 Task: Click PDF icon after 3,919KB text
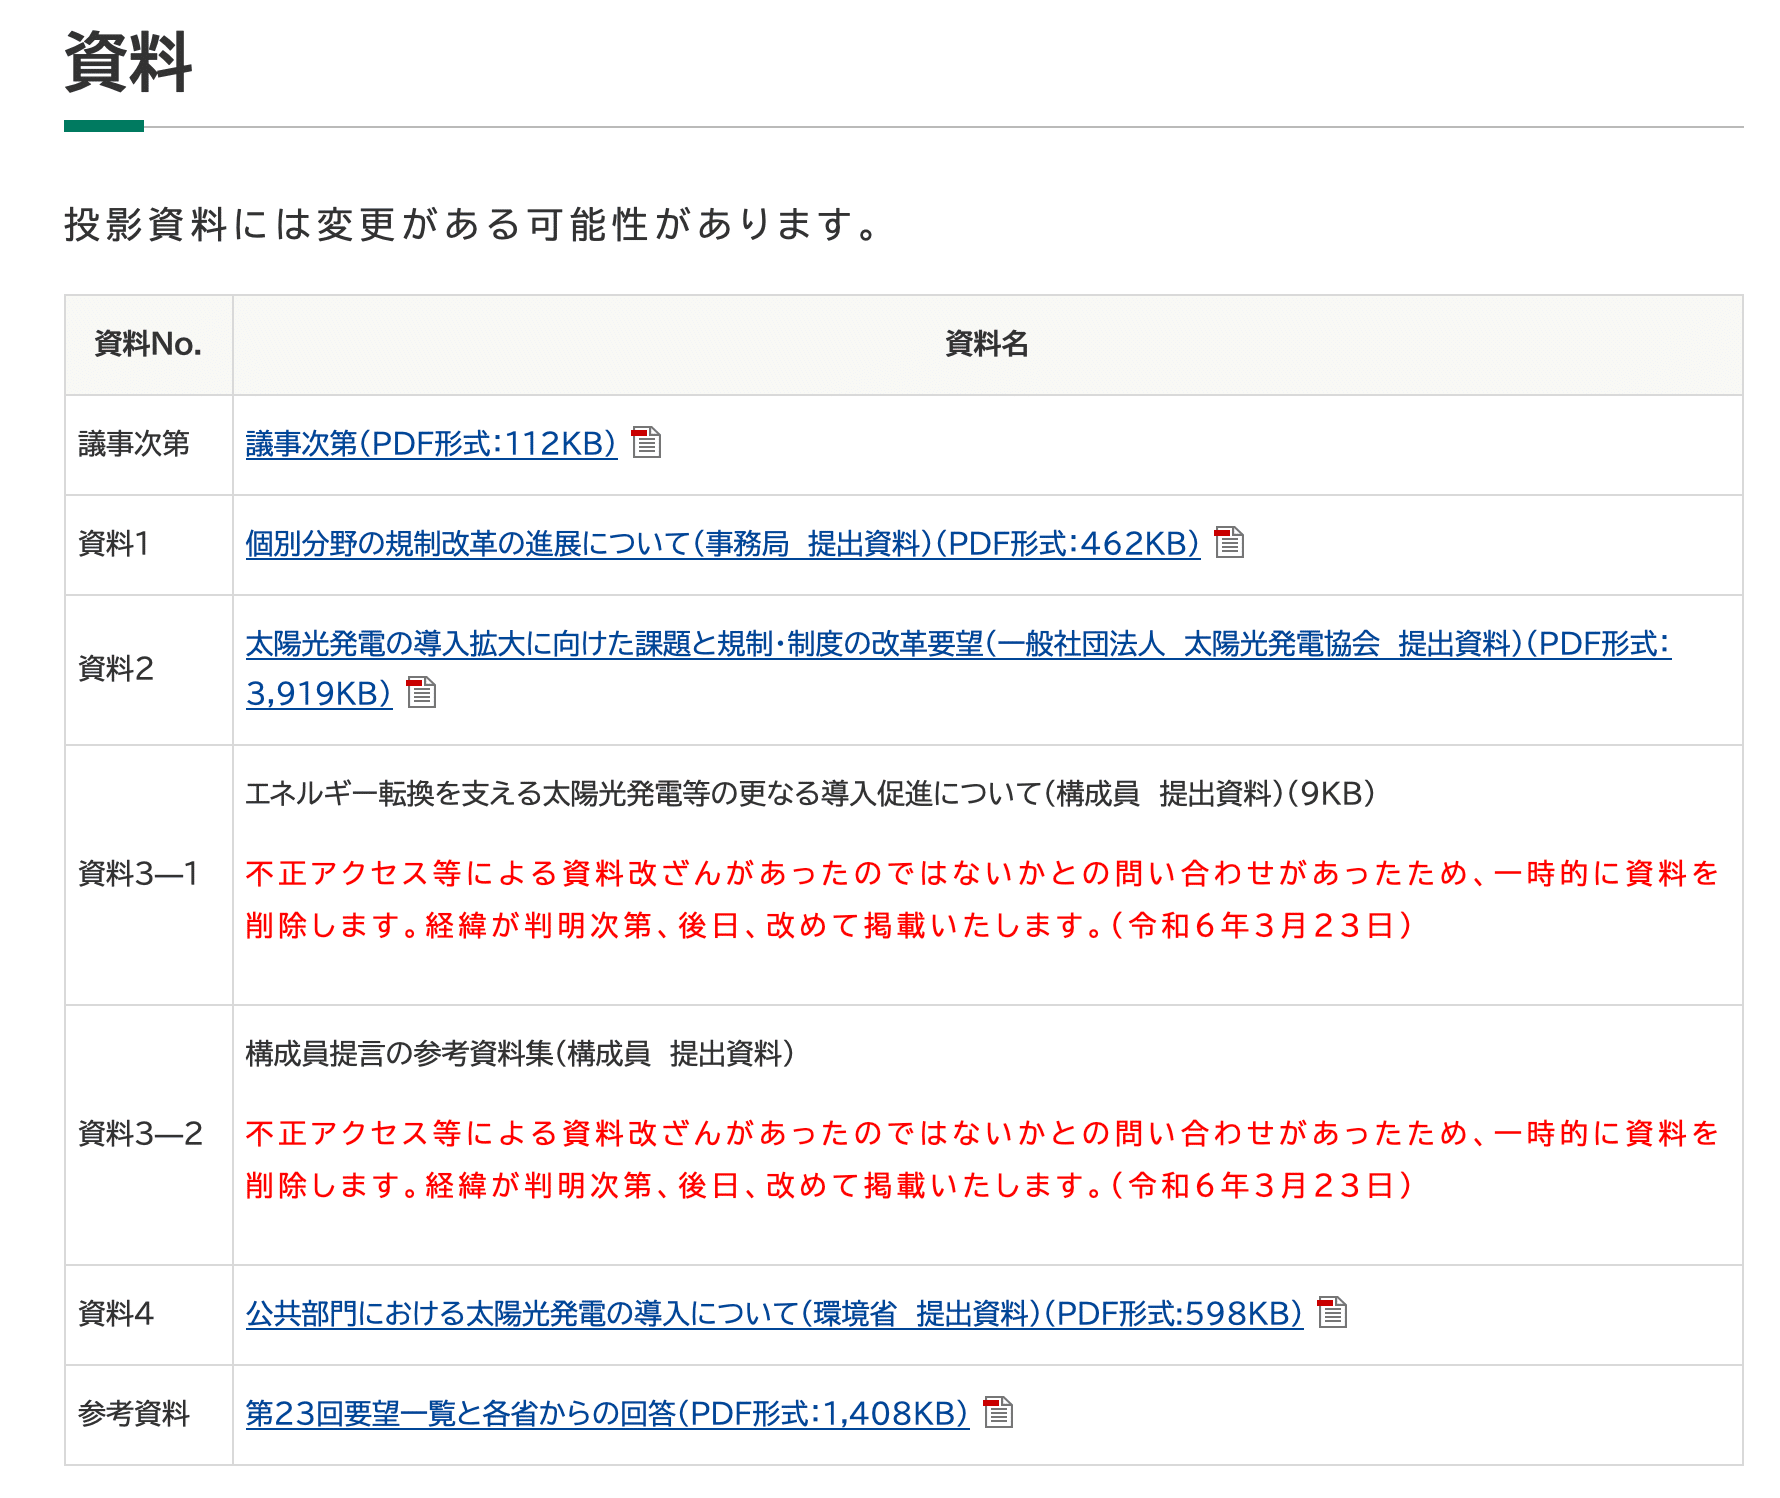pos(422,692)
